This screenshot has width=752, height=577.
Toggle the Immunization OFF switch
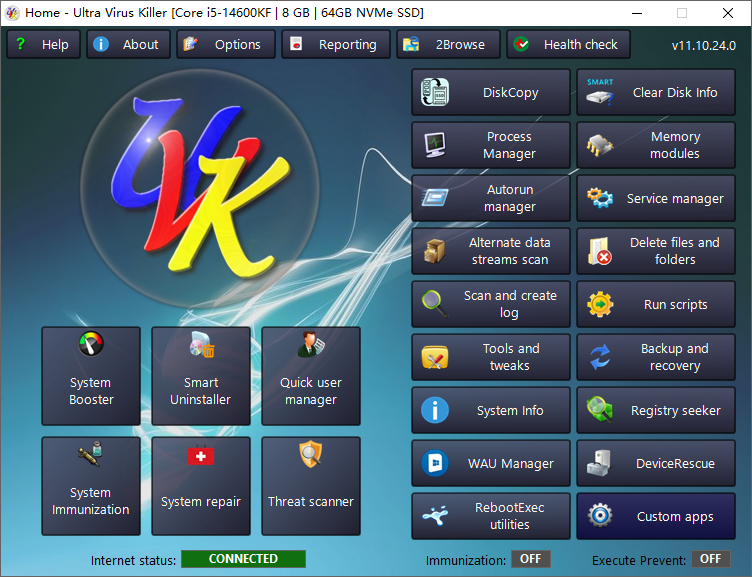click(x=530, y=559)
